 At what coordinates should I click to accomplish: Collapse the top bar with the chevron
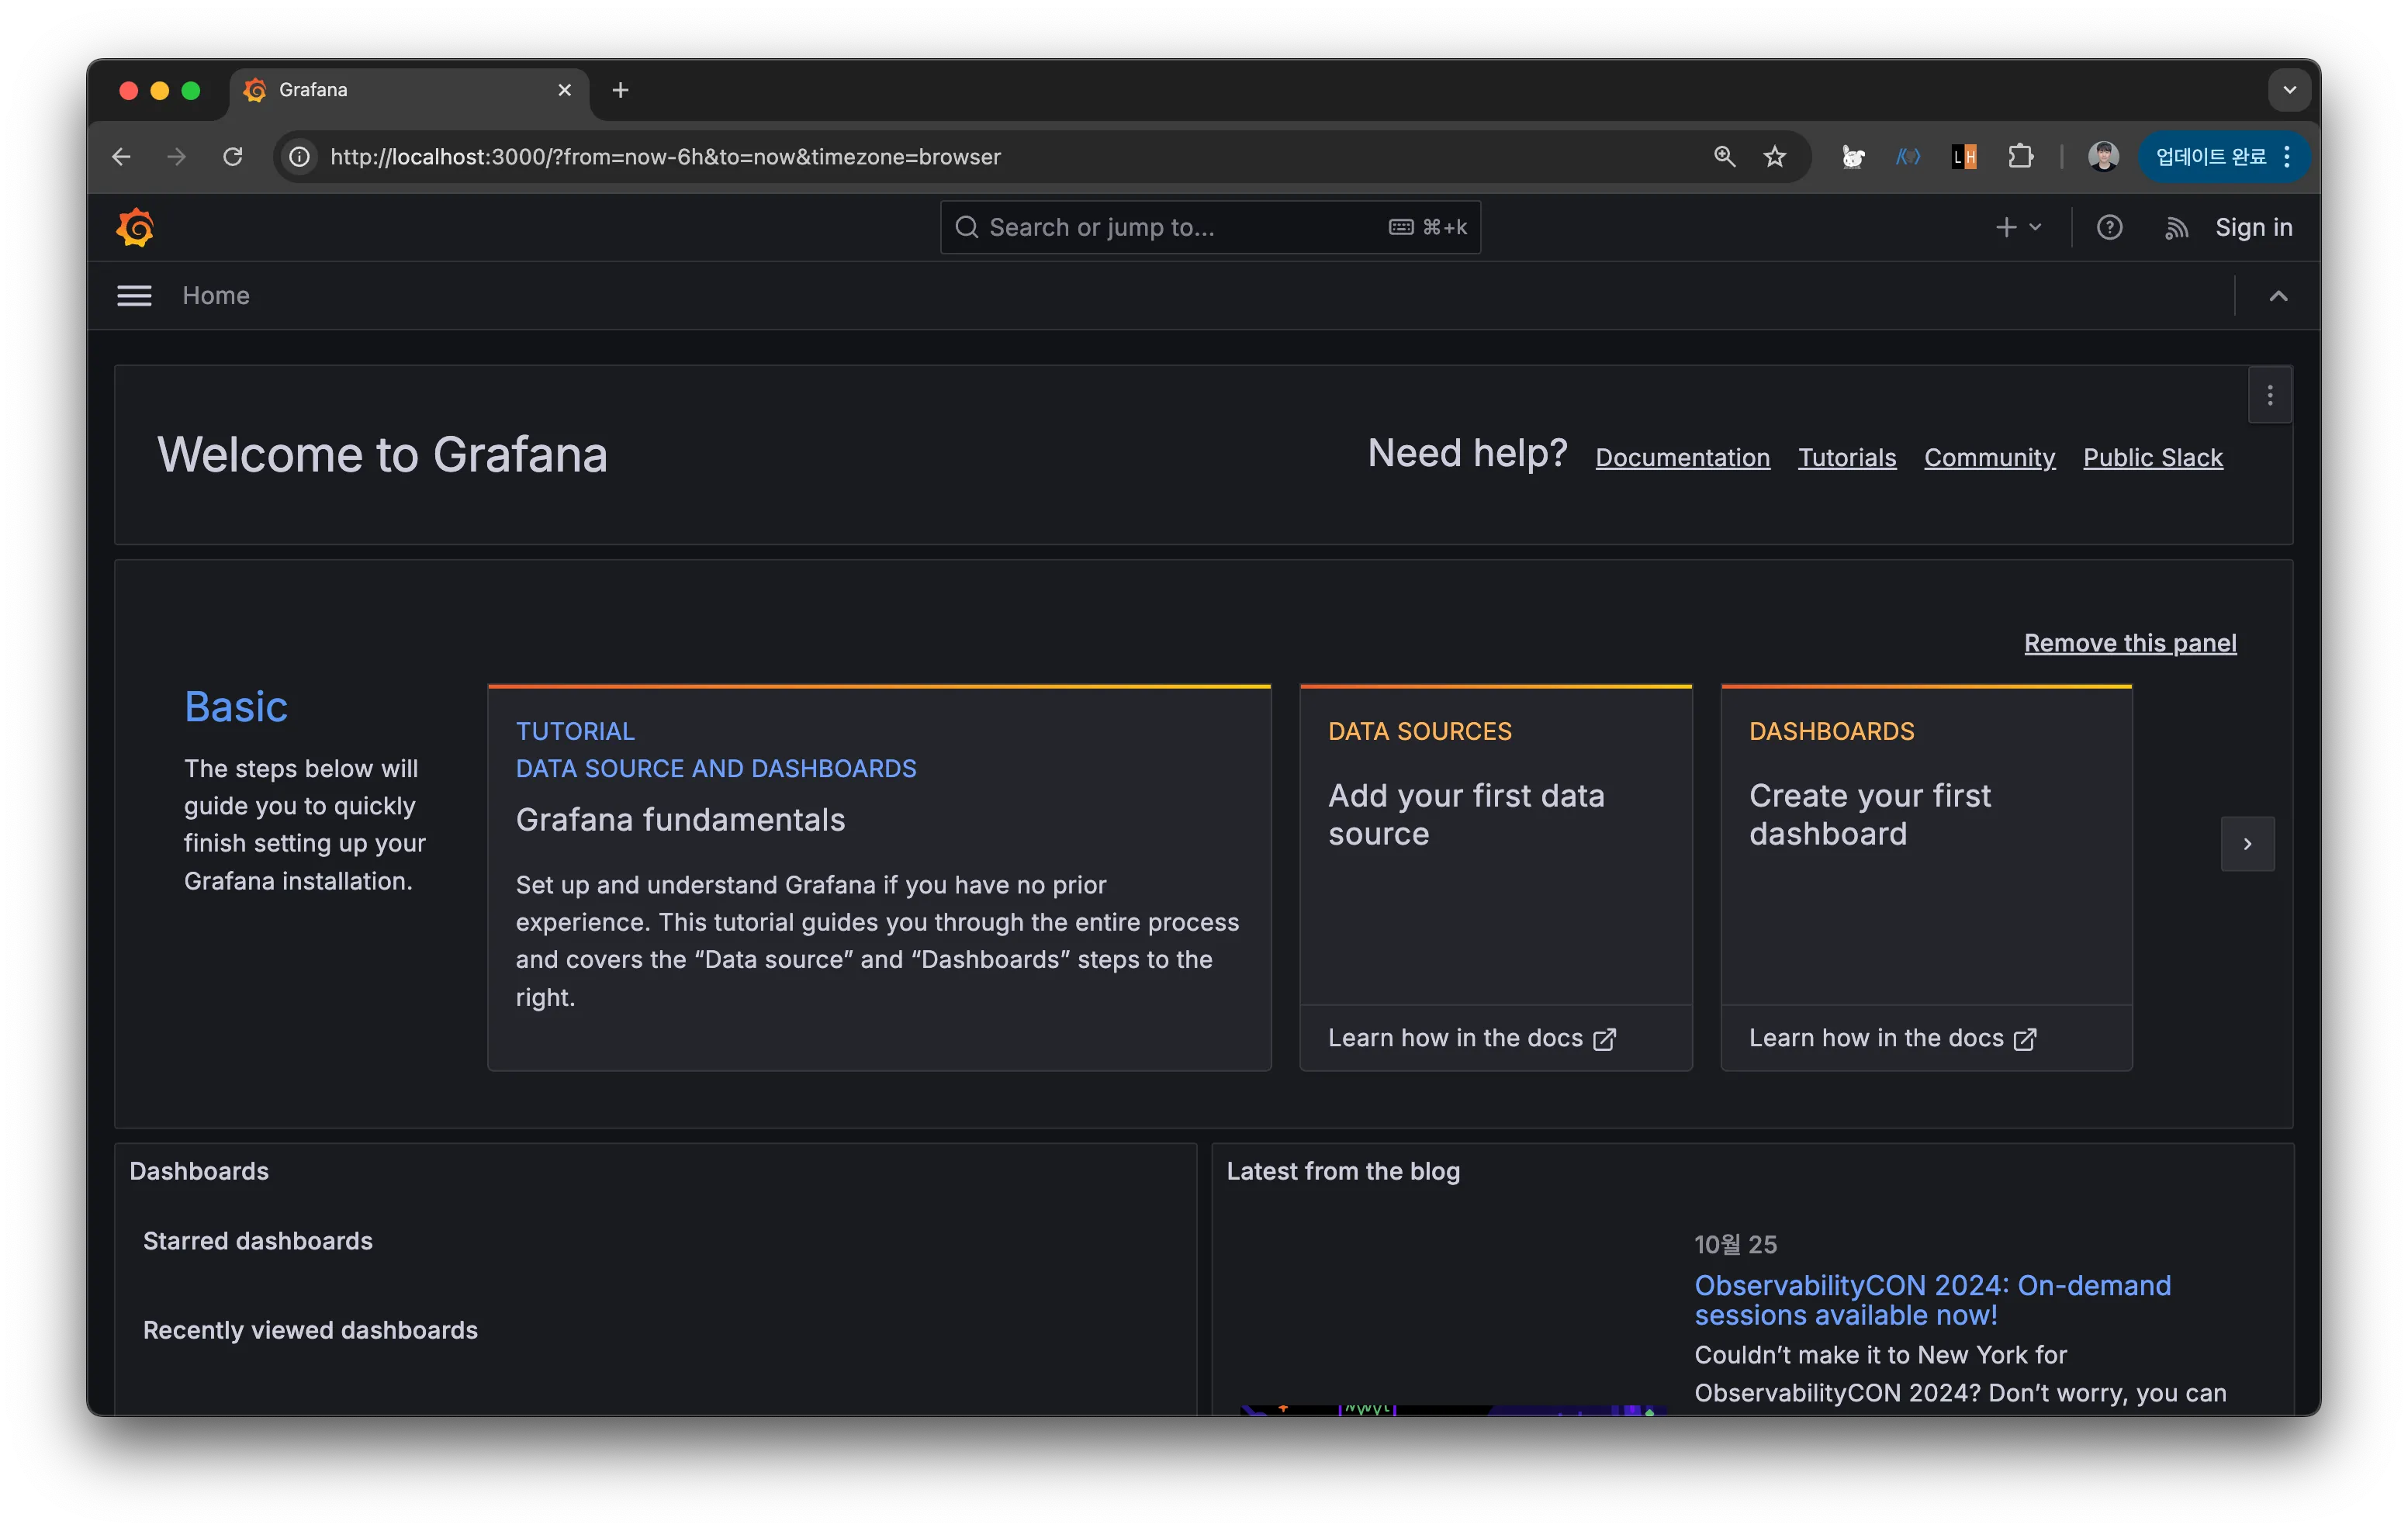pos(2278,296)
